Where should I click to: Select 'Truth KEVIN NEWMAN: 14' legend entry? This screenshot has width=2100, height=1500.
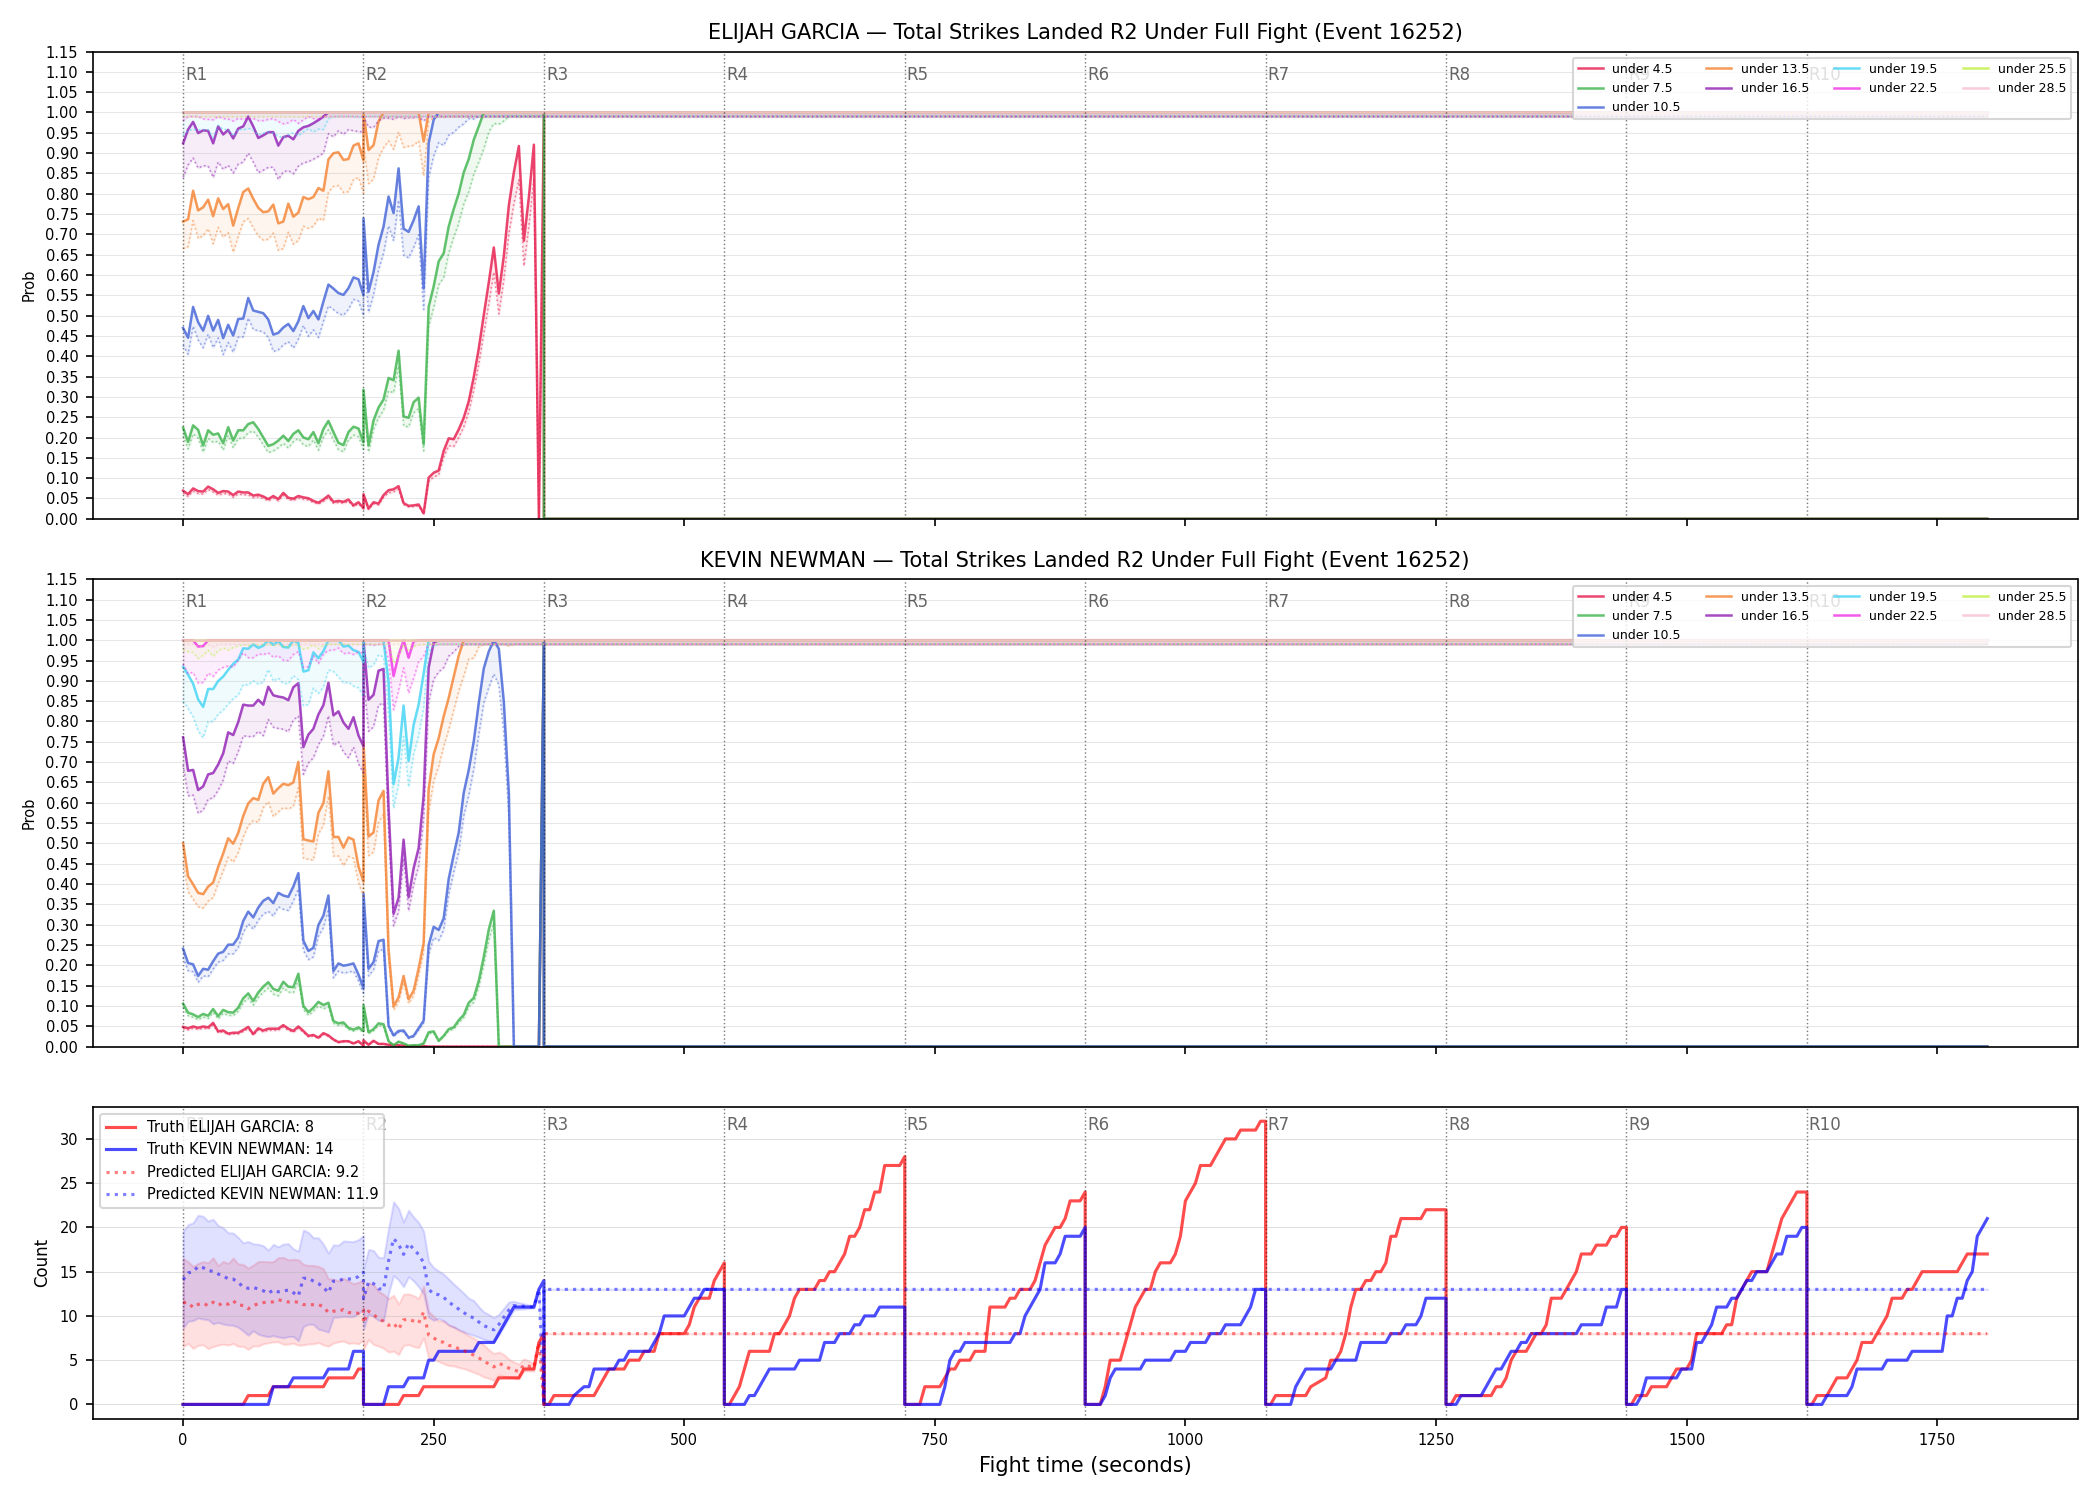240,1149
